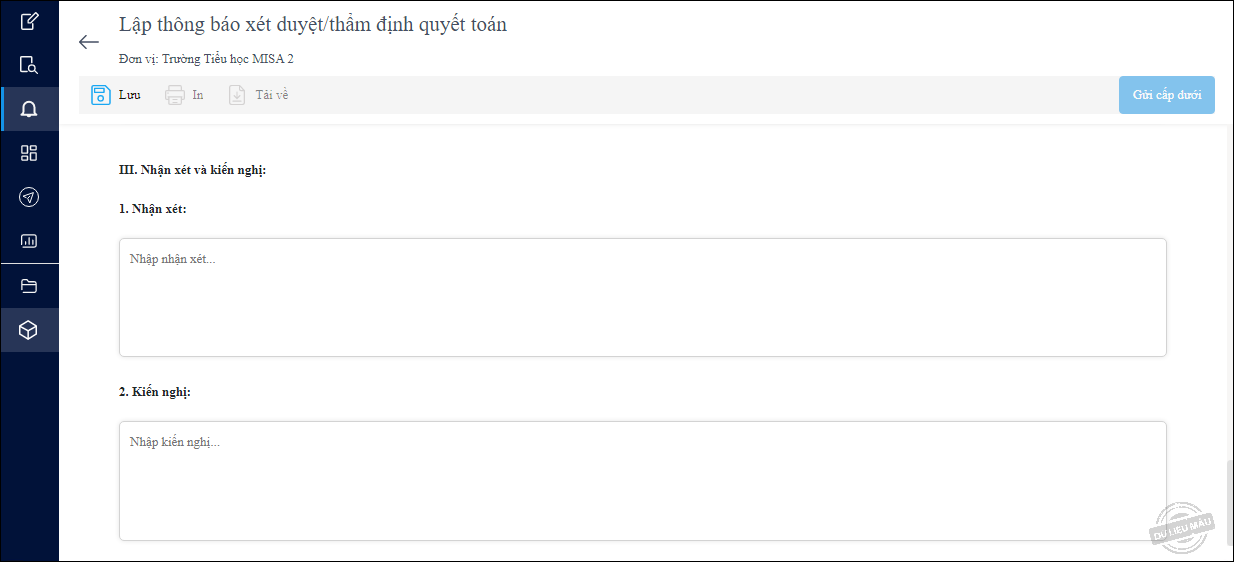Image resolution: width=1234 pixels, height=562 pixels.
Task: Click the Gửi cấp dưới button
Action: [x=1167, y=95]
